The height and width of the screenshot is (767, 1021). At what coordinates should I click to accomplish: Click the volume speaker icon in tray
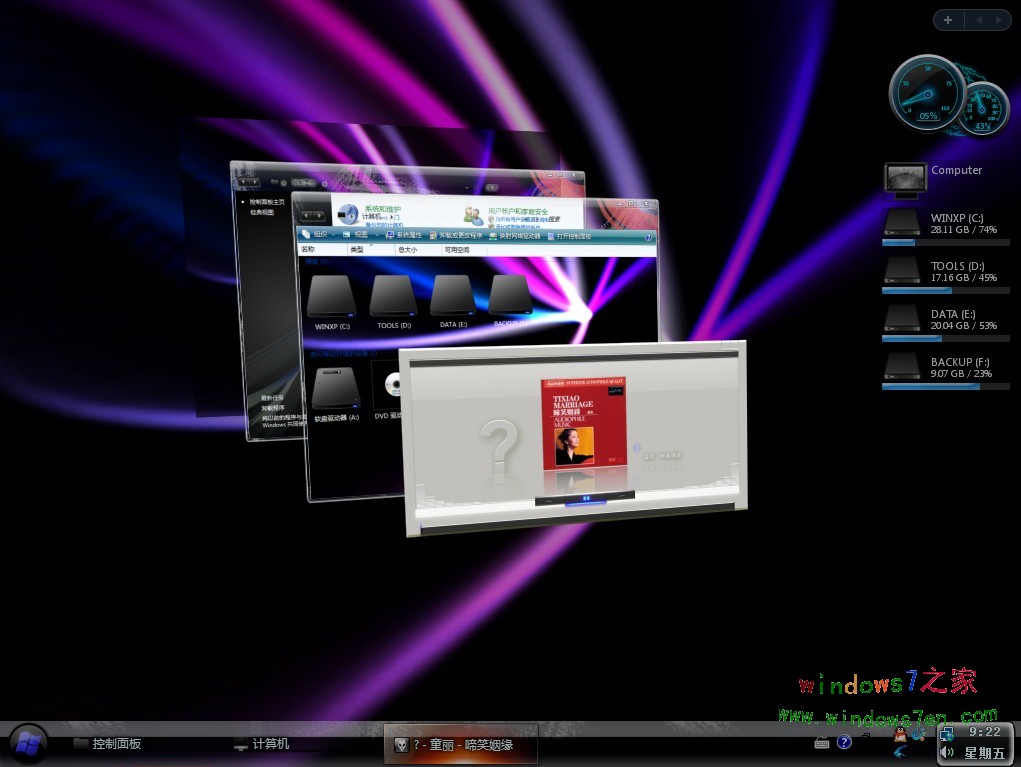click(946, 753)
